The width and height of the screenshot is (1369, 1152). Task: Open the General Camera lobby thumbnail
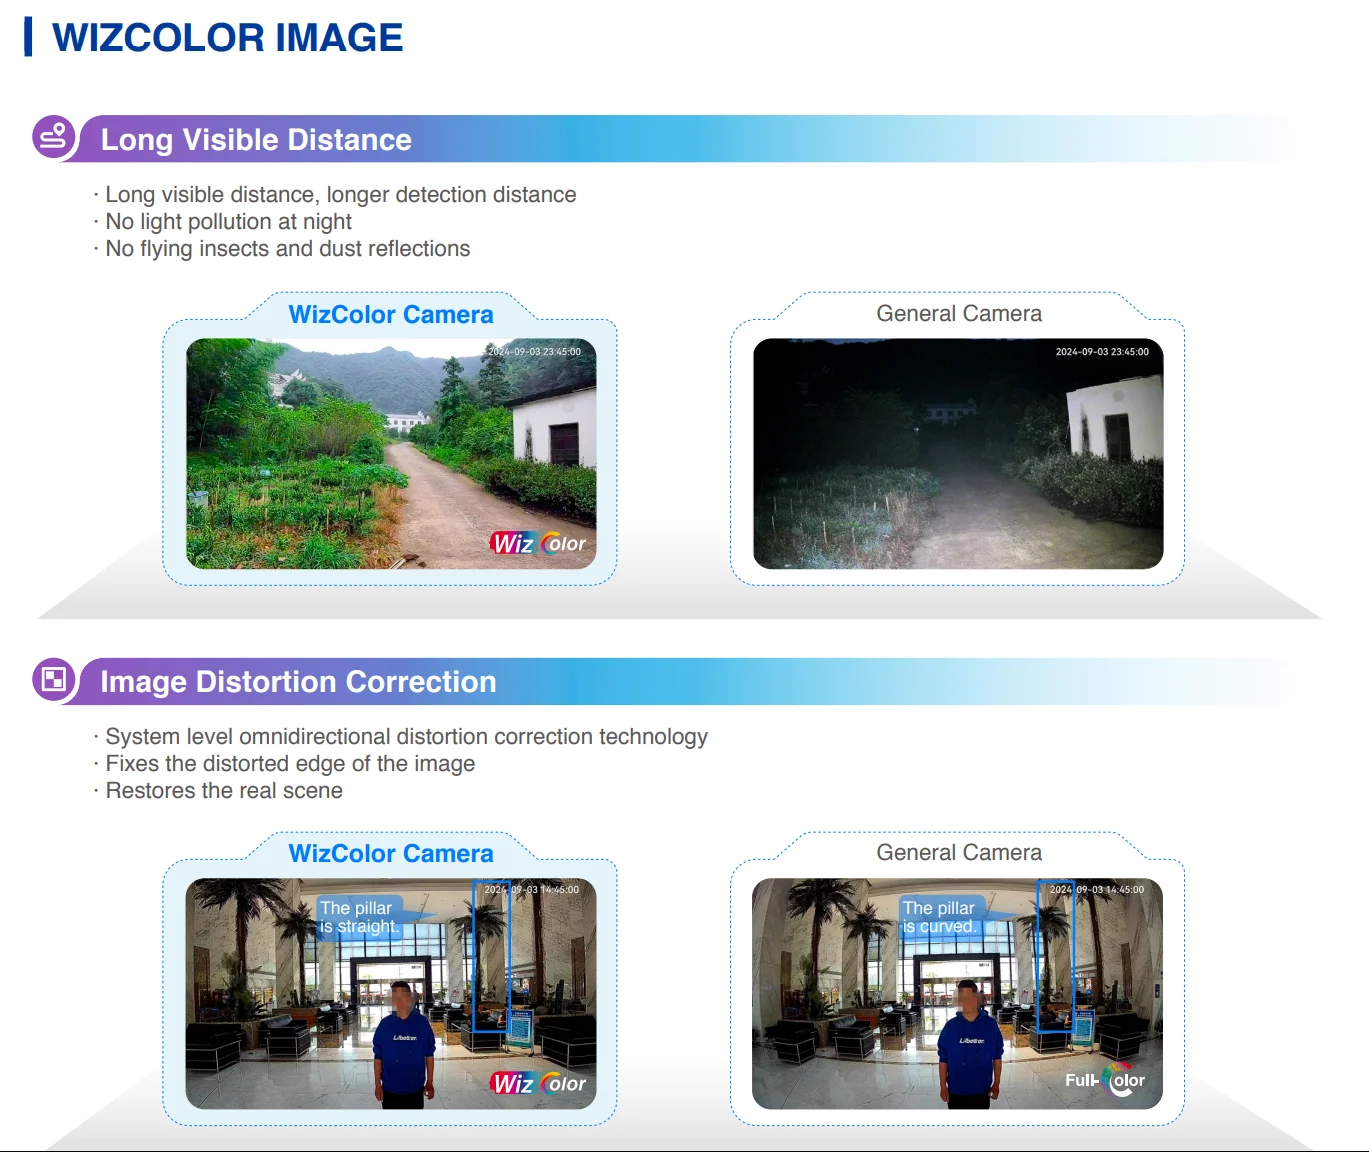pos(958,994)
